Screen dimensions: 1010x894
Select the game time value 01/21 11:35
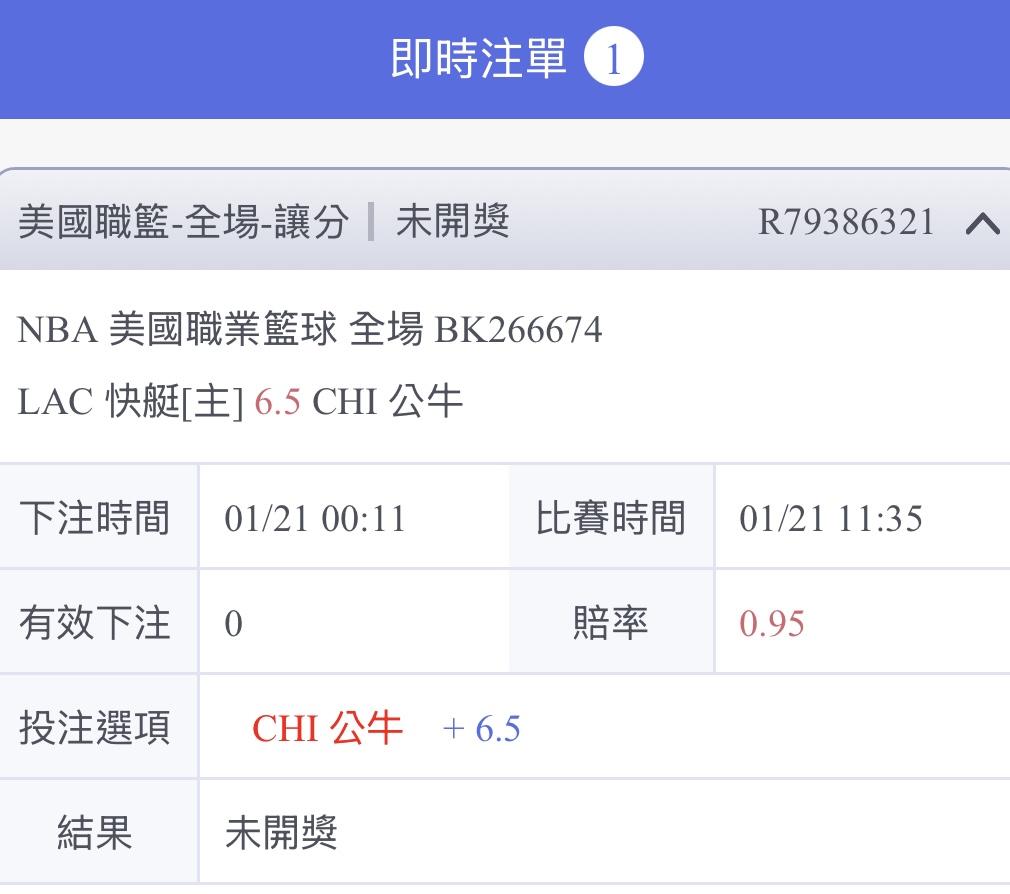click(831, 519)
